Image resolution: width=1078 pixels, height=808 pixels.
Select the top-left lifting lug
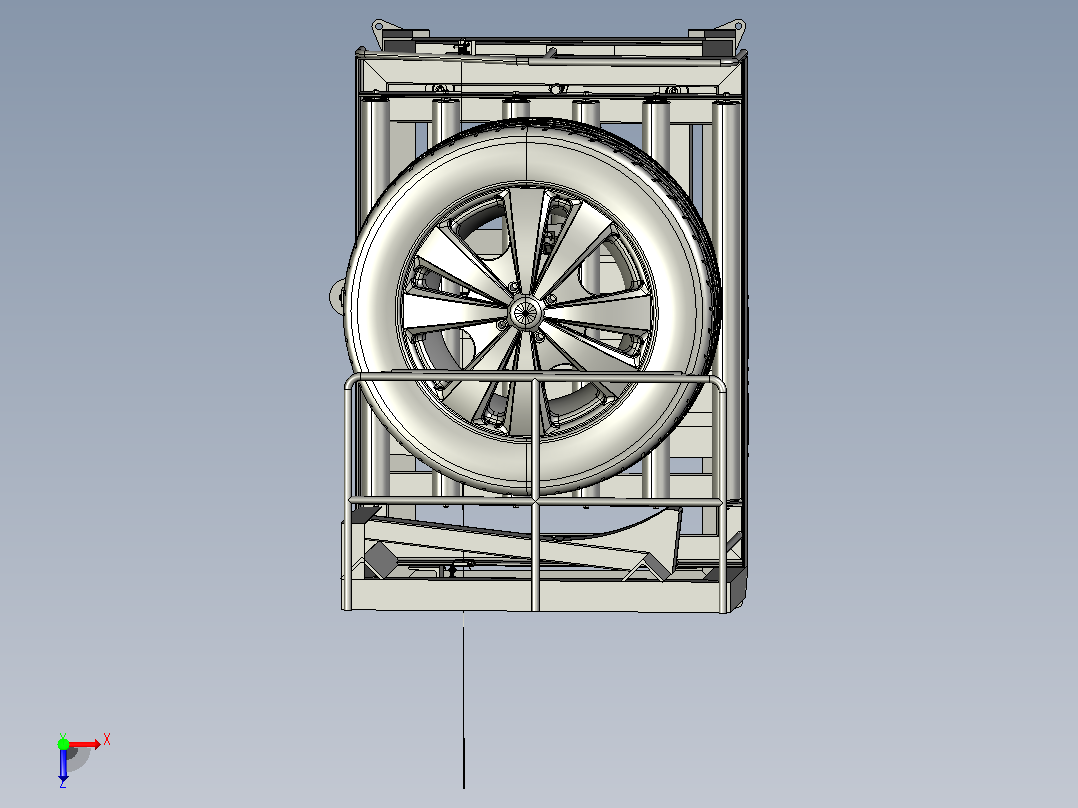tap(380, 30)
